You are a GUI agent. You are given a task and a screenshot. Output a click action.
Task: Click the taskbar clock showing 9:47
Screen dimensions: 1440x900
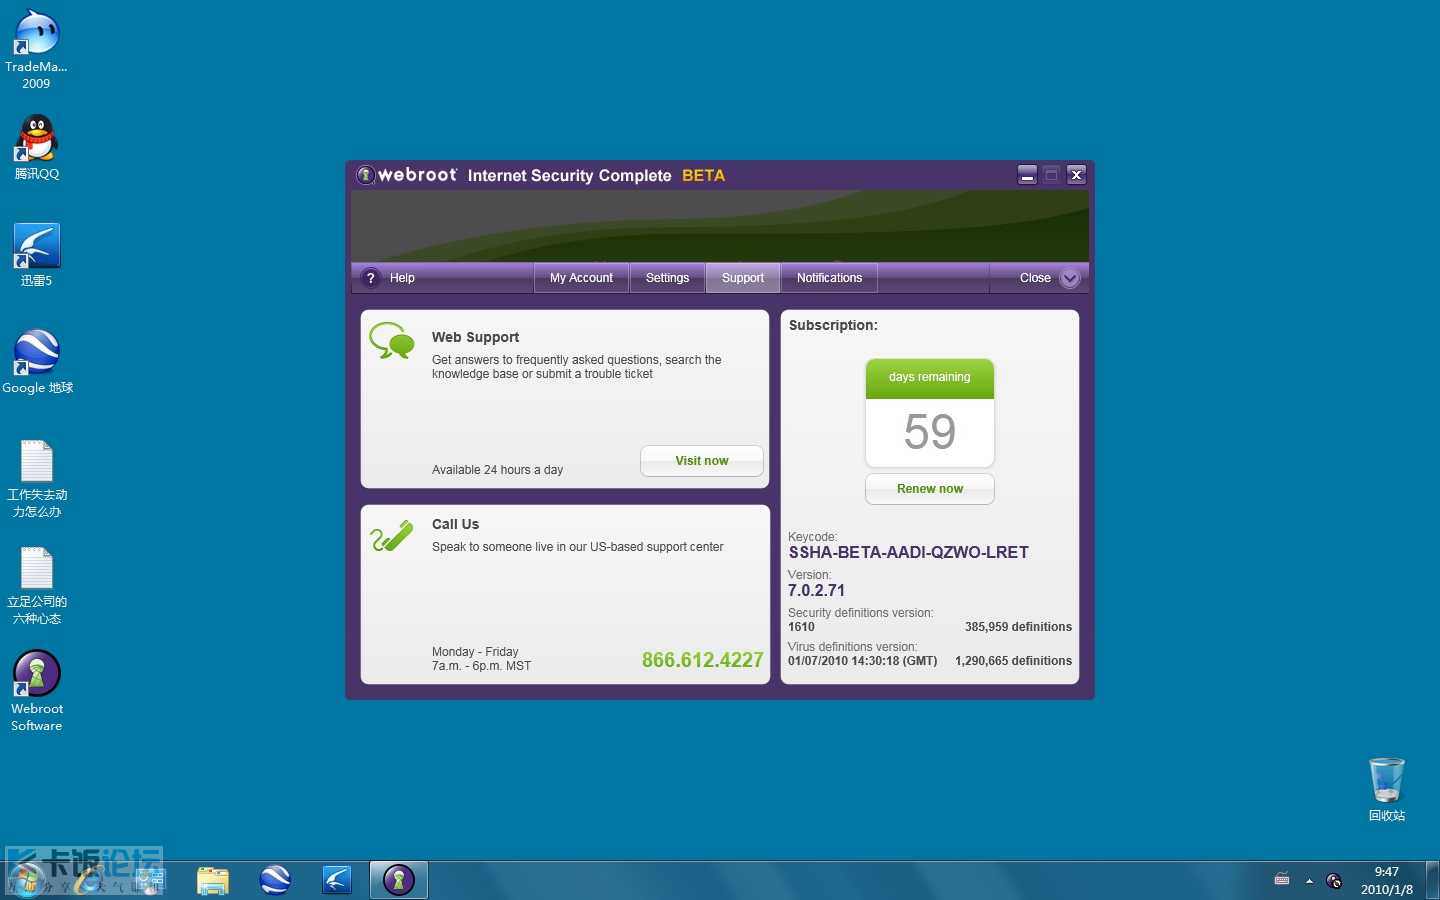1386,880
